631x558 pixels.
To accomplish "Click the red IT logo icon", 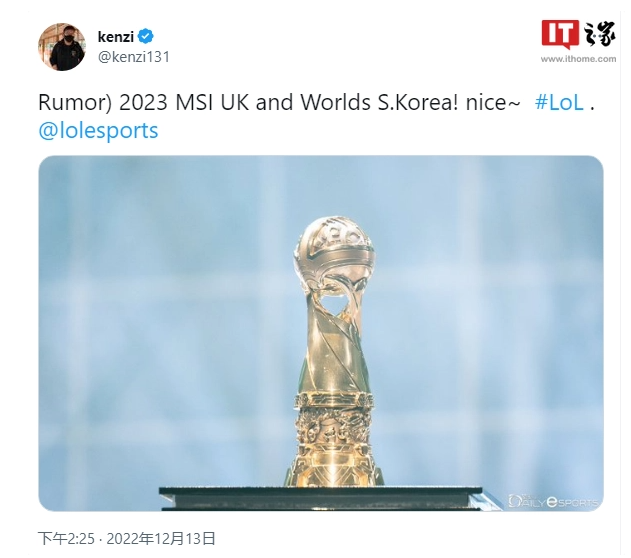I will pyautogui.click(x=560, y=34).
